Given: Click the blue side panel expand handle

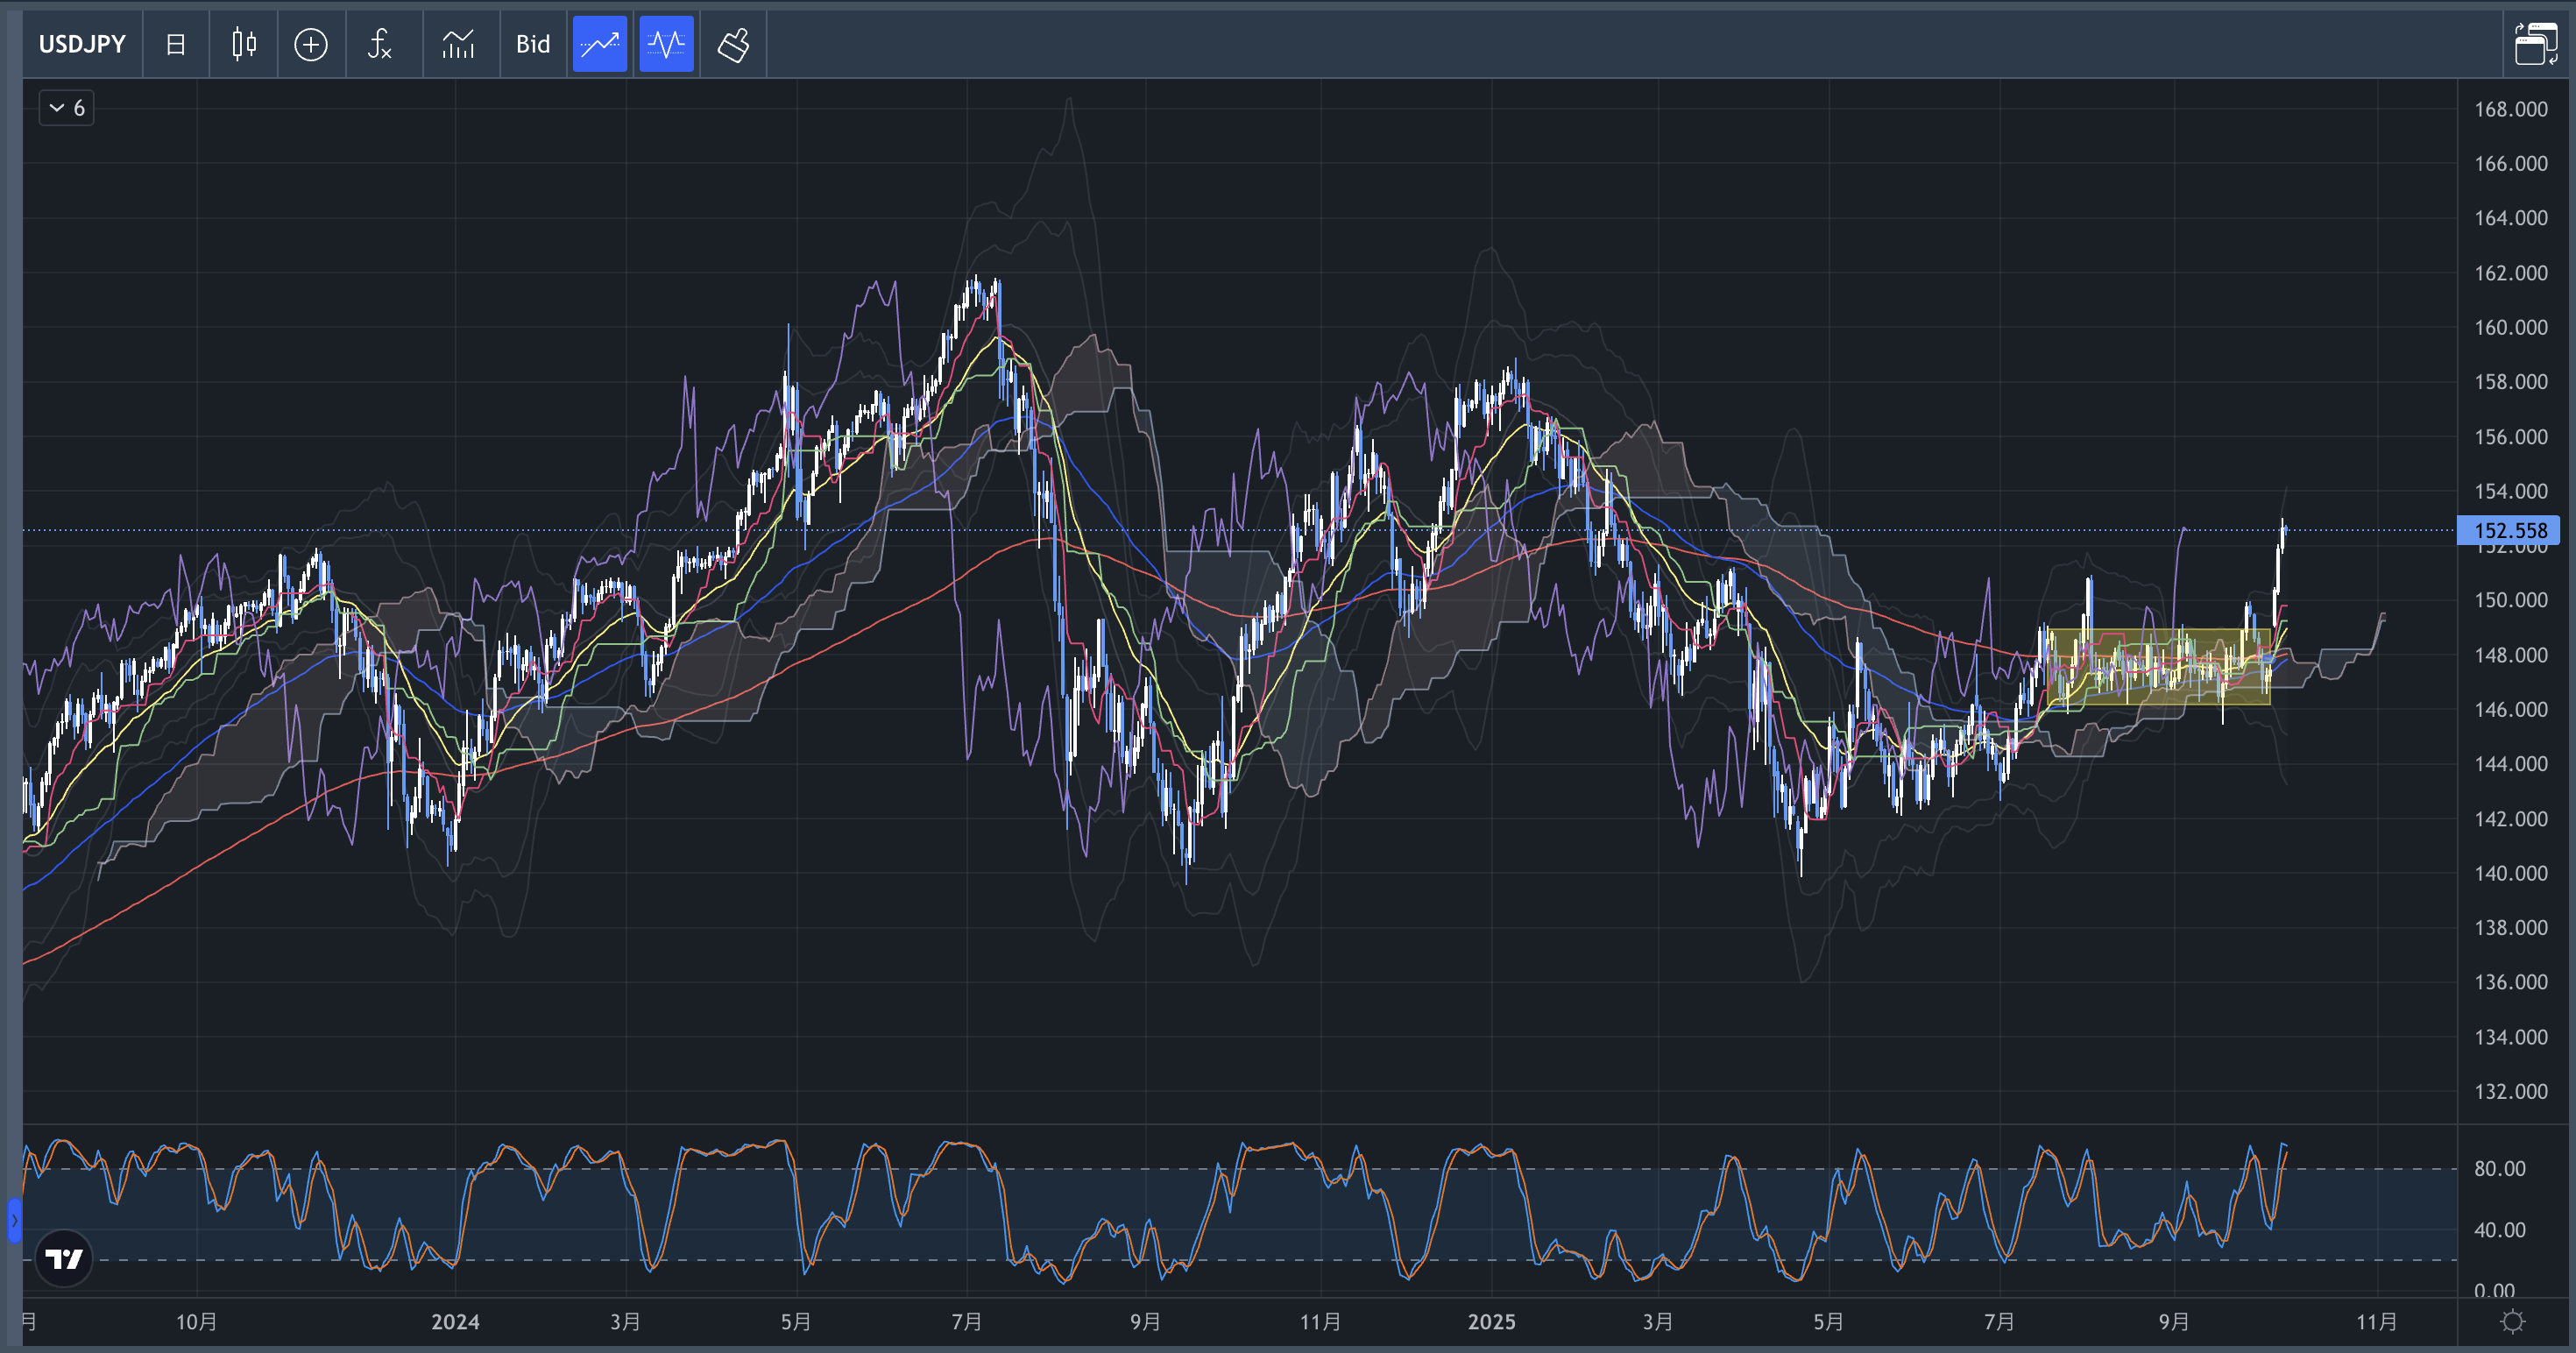Looking at the screenshot, I should pyautogui.click(x=14, y=1220).
